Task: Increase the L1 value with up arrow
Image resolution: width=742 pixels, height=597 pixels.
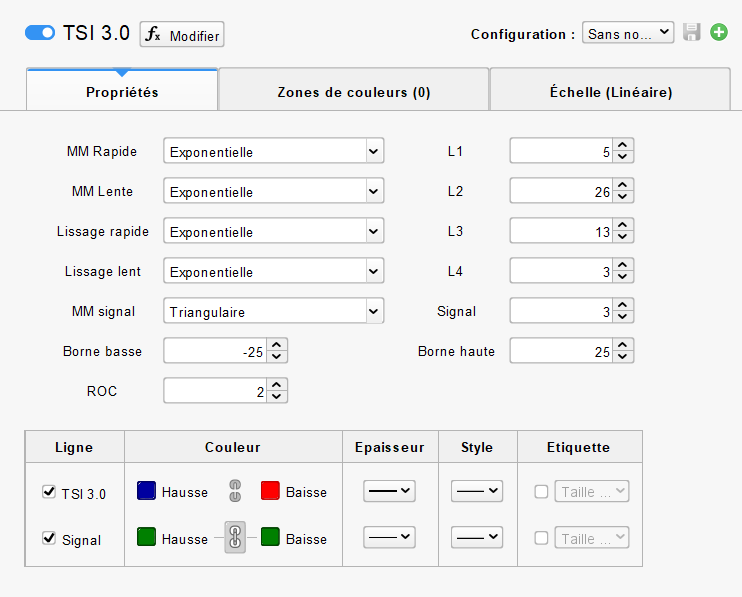Action: [624, 147]
